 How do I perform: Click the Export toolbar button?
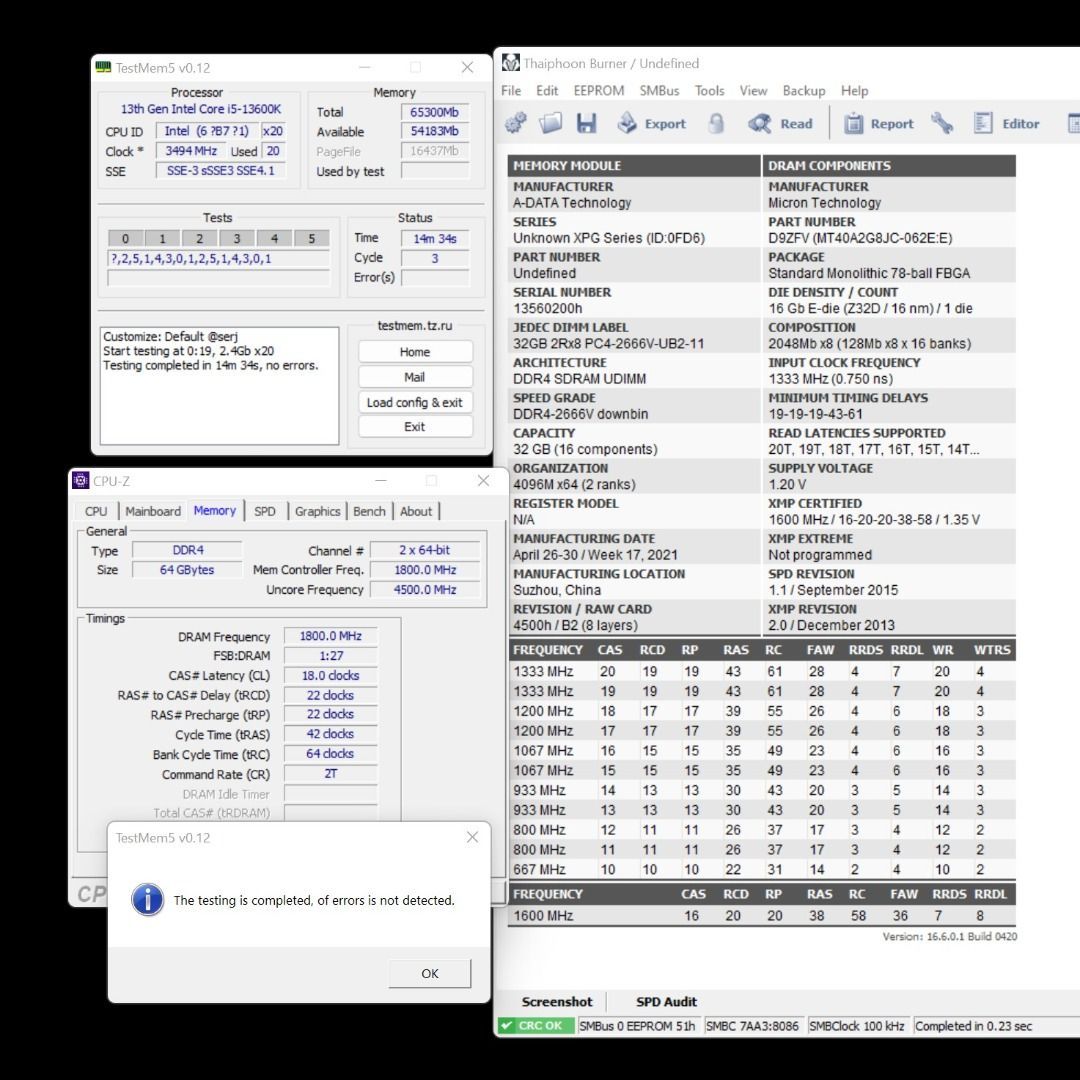(x=651, y=124)
